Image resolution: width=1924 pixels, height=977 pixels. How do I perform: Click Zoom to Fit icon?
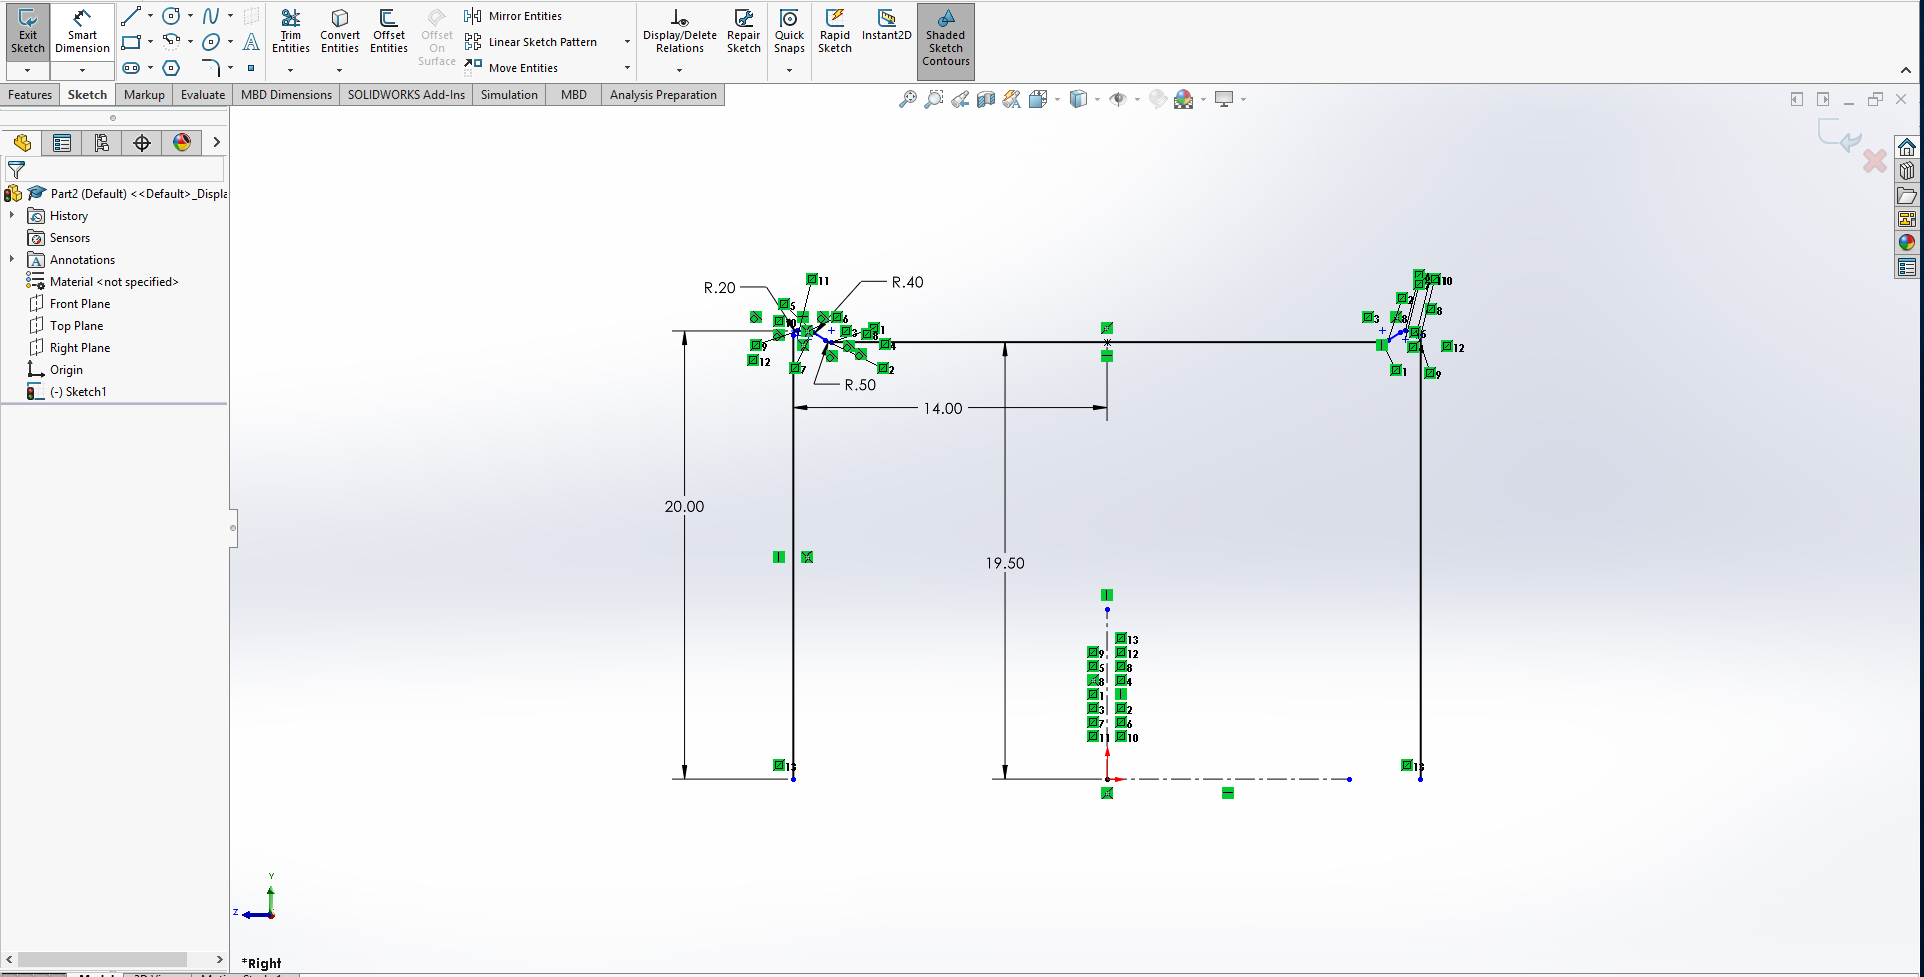908,99
